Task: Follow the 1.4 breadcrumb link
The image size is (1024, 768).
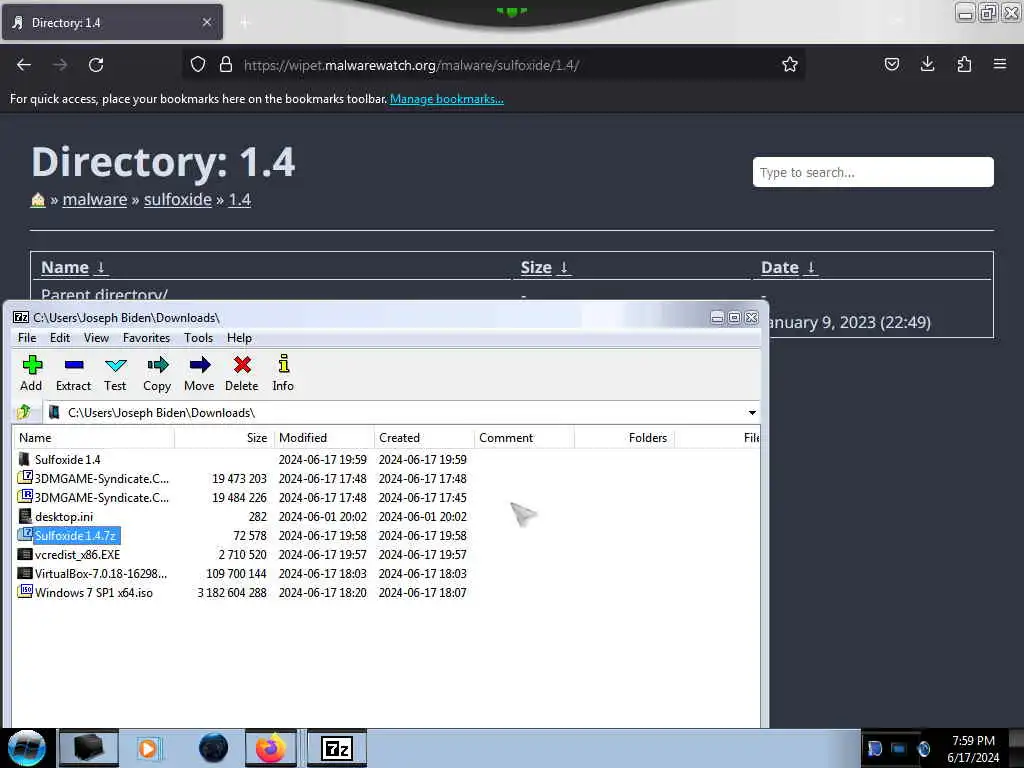Action: click(x=240, y=200)
